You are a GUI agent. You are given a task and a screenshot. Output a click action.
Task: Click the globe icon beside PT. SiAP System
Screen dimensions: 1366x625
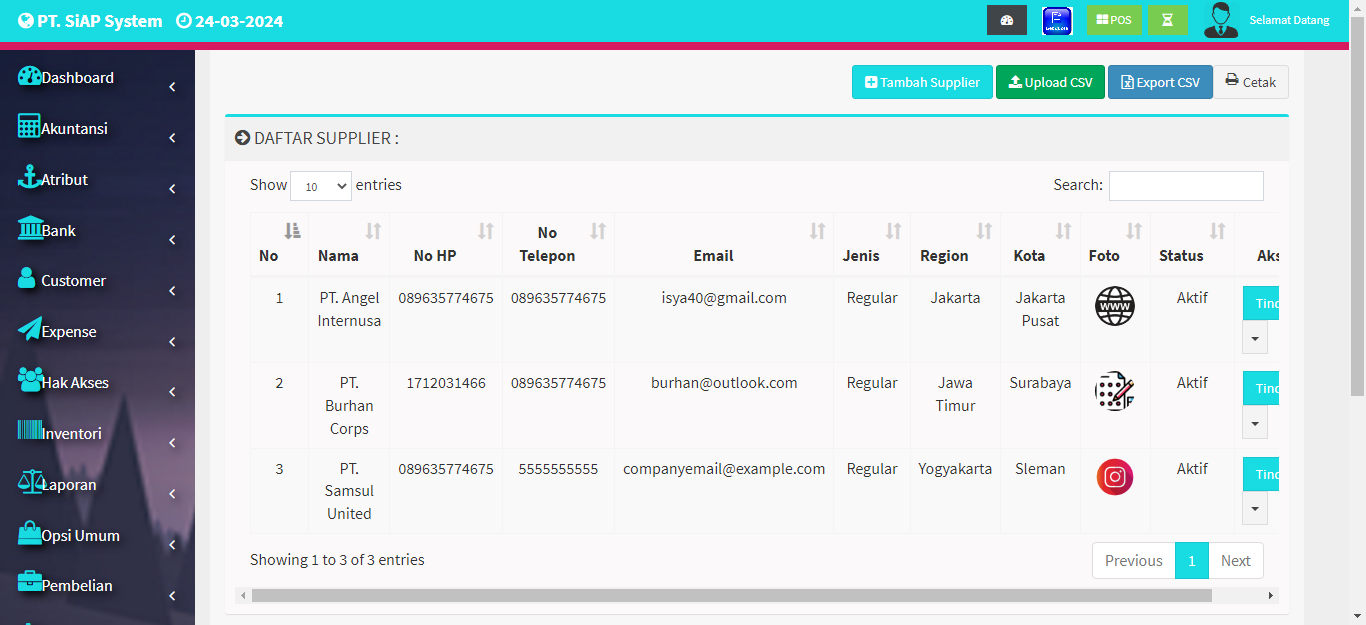(x=25, y=21)
